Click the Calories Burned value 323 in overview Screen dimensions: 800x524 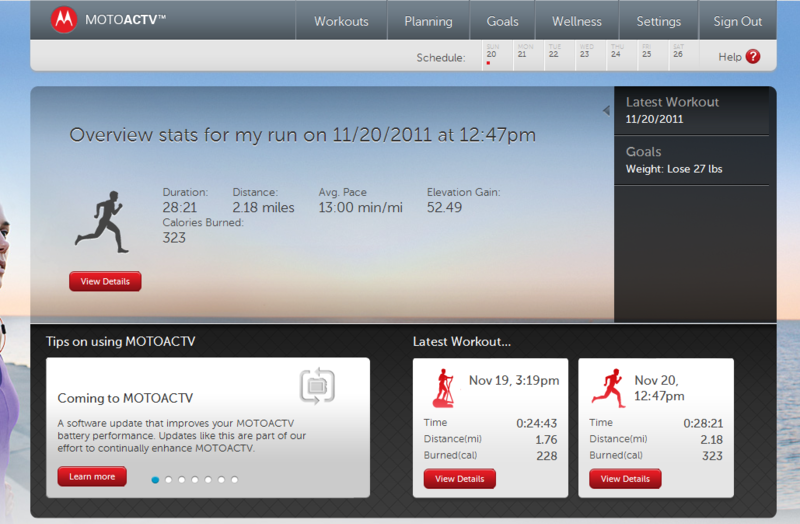[174, 238]
